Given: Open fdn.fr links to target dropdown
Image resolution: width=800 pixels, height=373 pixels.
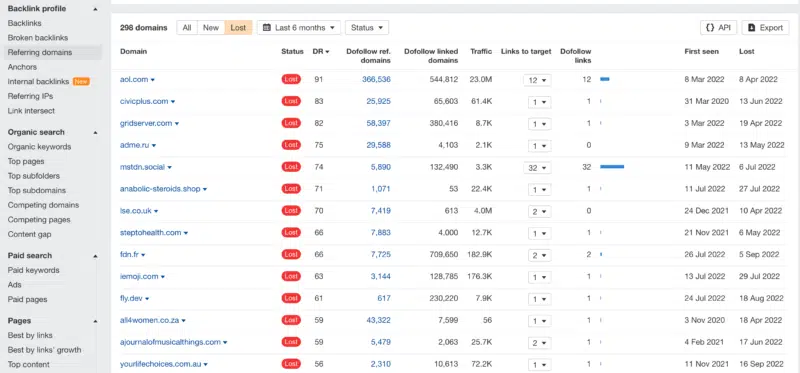Looking at the screenshot, I should (x=539, y=255).
